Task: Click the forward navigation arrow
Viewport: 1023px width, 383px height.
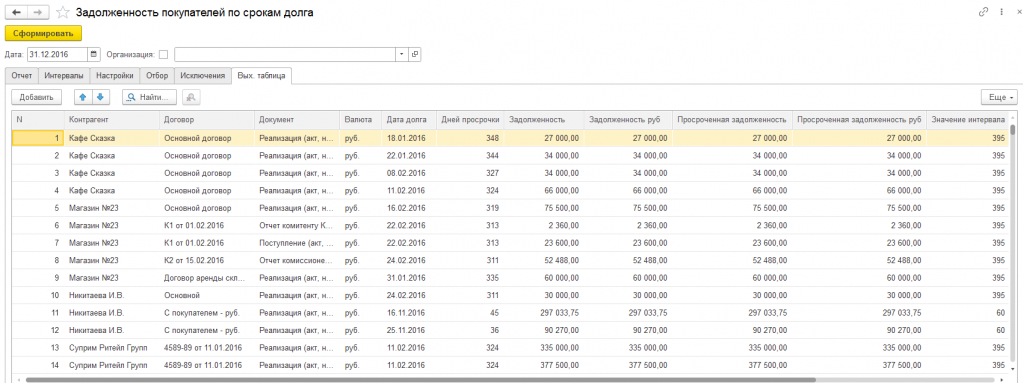Action: [37, 12]
